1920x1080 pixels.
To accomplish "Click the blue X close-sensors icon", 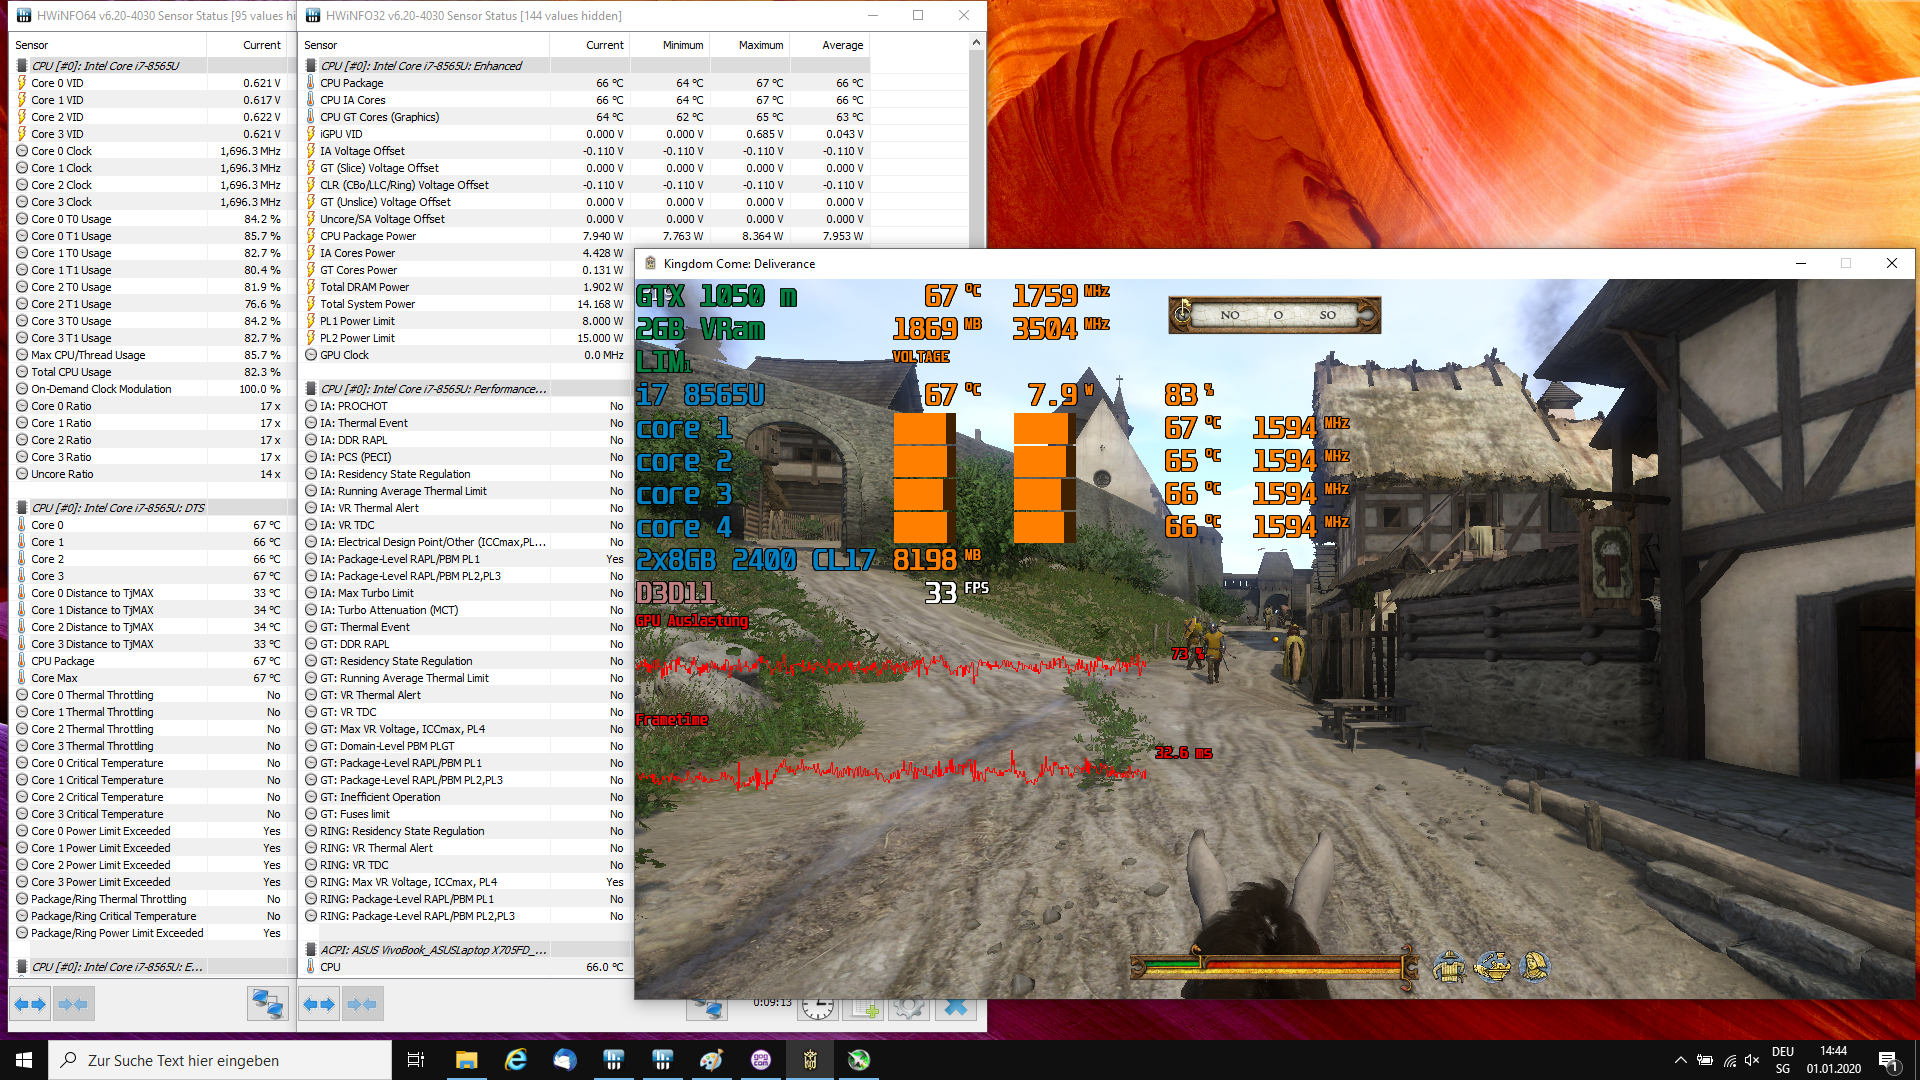I will point(957,1008).
